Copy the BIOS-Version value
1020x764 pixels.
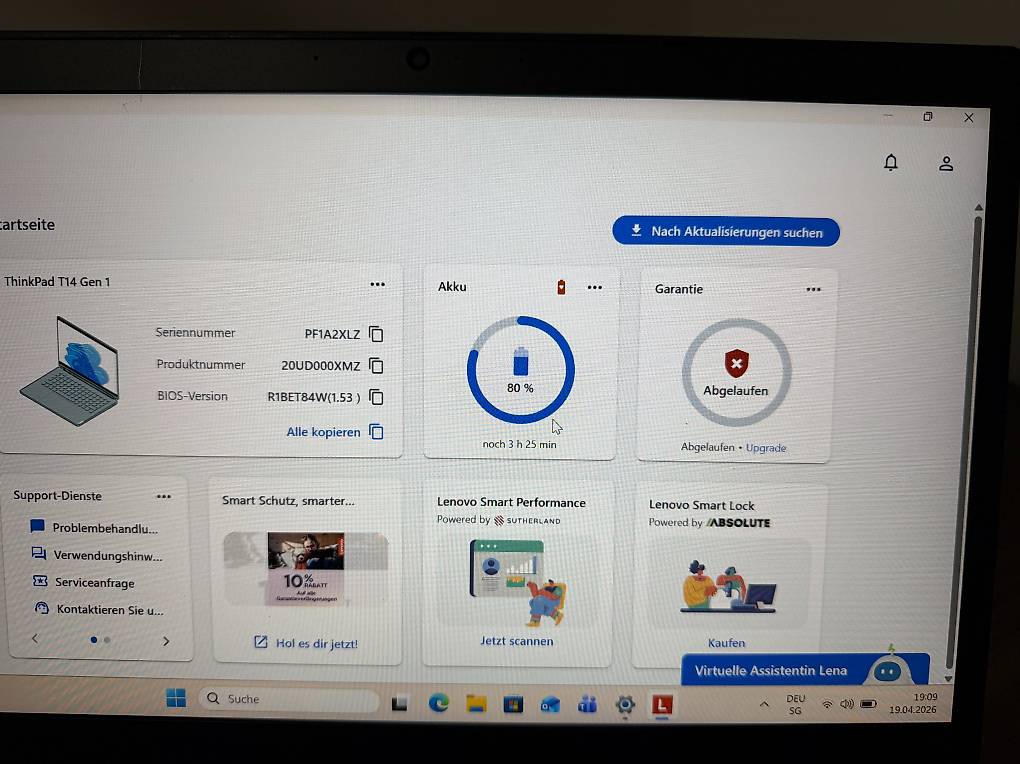click(376, 397)
